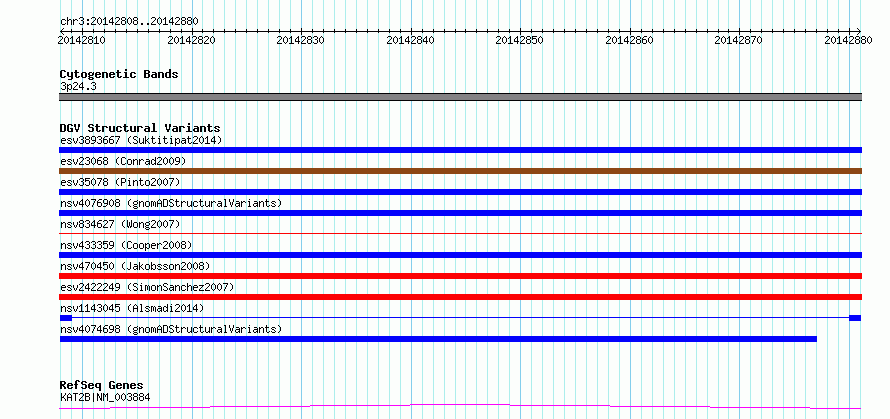Click ruler position 20142880
This screenshot has height=419, width=890.
point(848,40)
